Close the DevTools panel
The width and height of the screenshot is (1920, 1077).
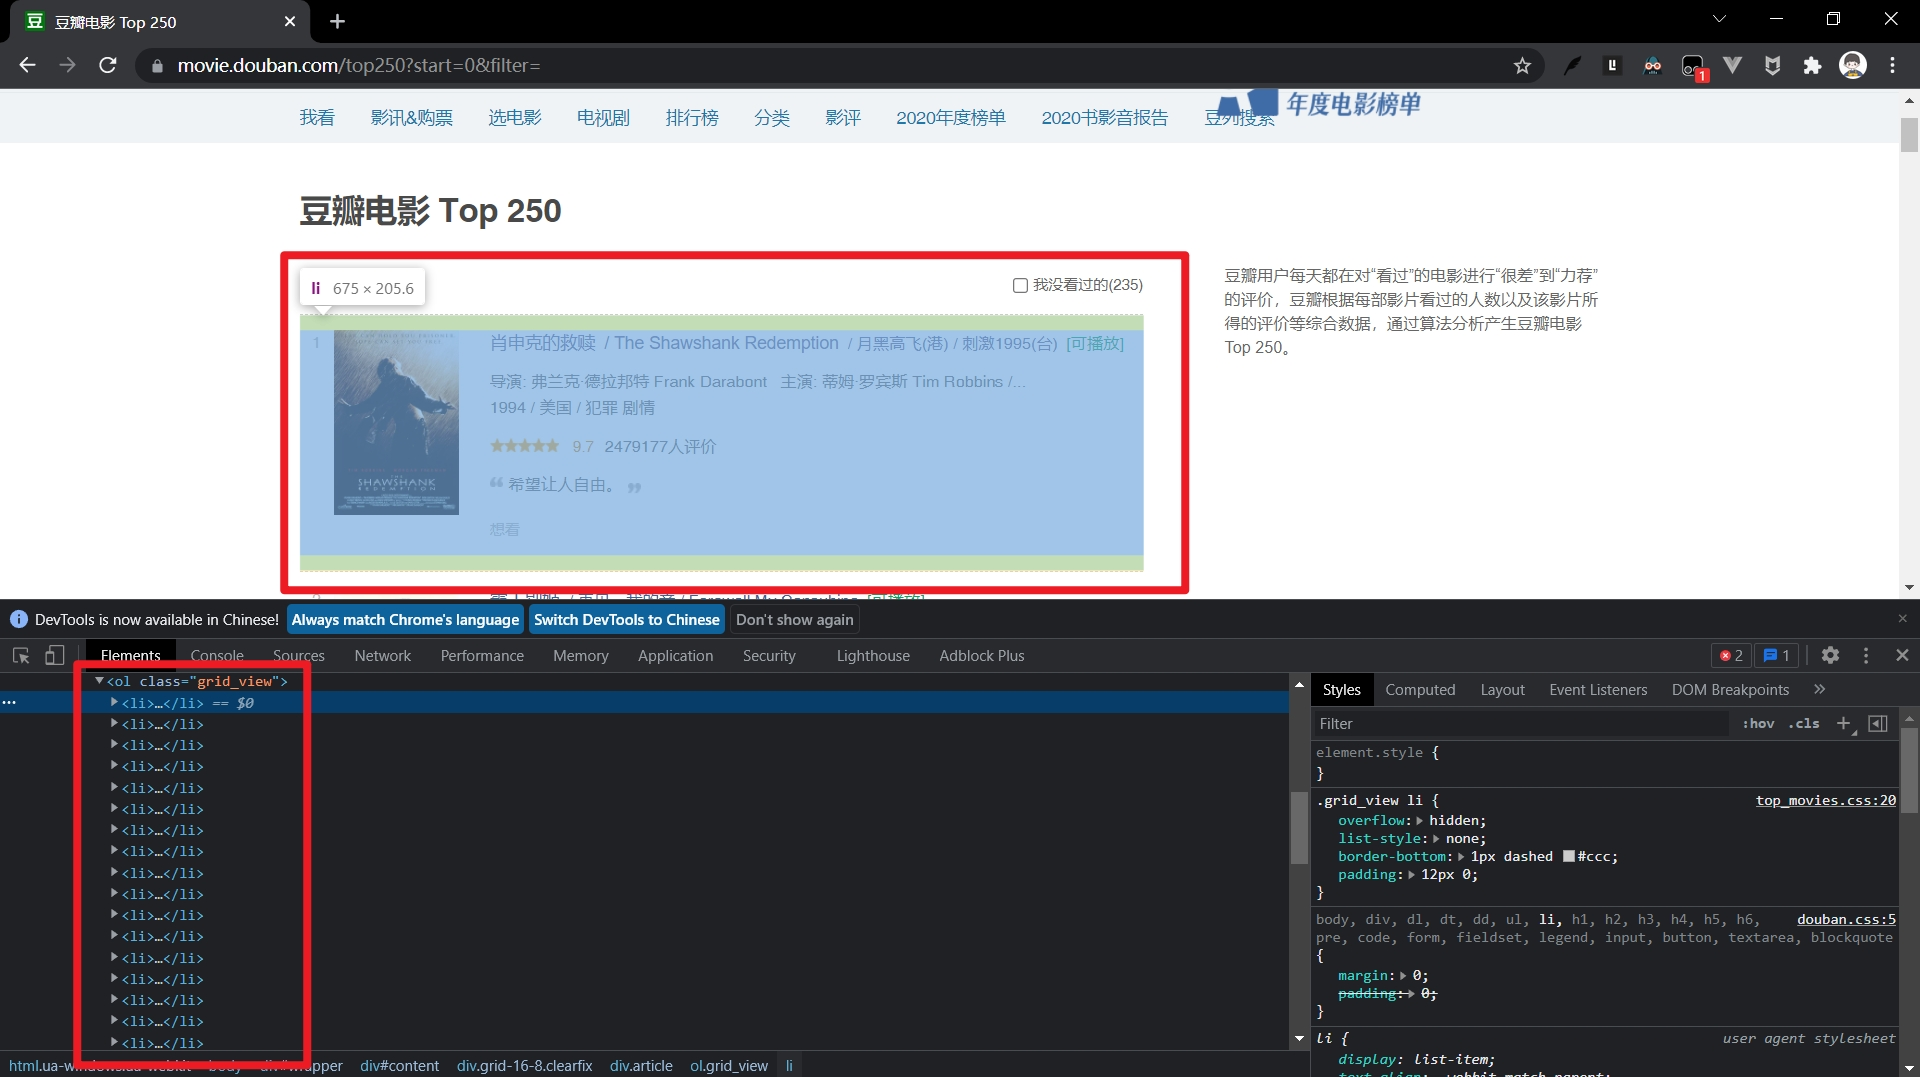[x=1902, y=655]
